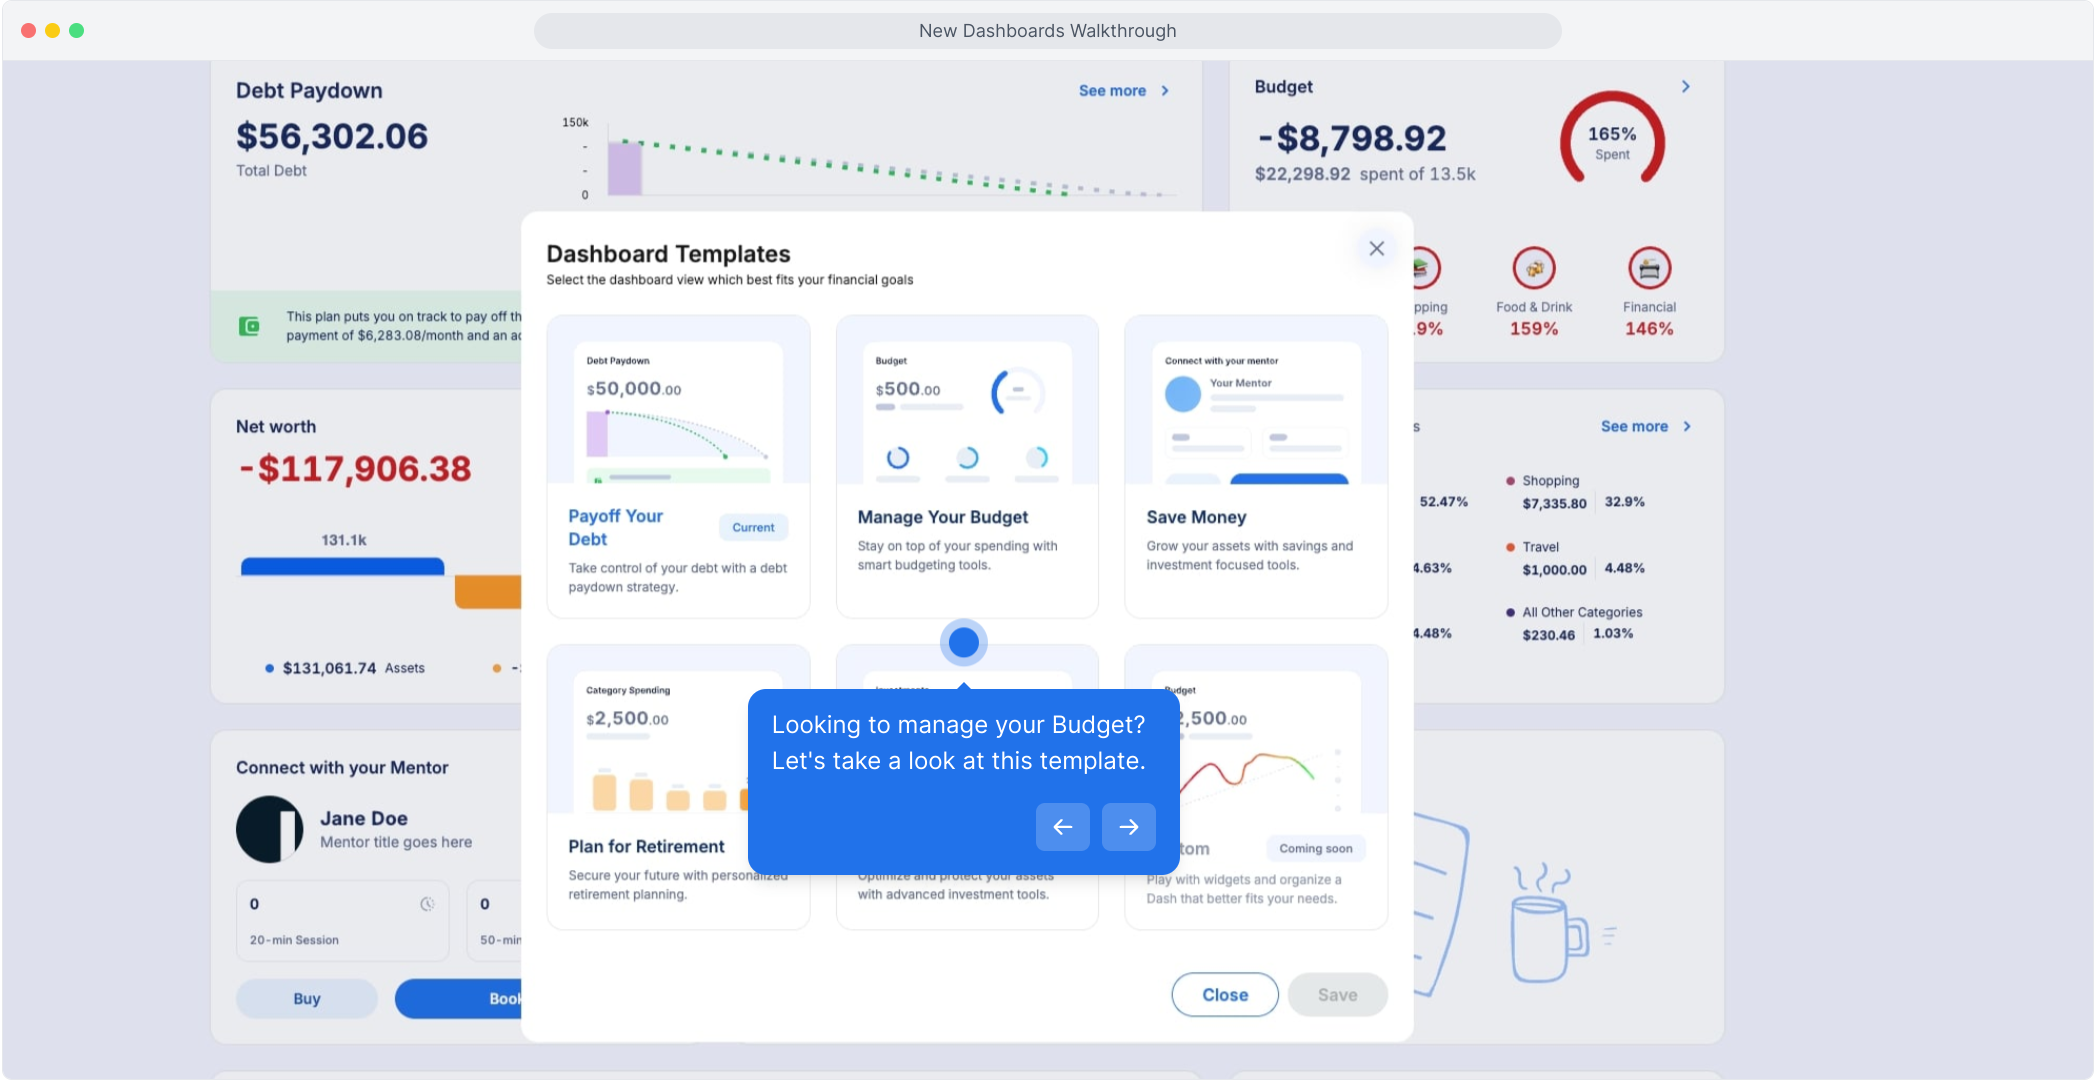The height and width of the screenshot is (1080, 2096).
Task: Click the blue assets bar in Net worth
Action: pos(342,567)
